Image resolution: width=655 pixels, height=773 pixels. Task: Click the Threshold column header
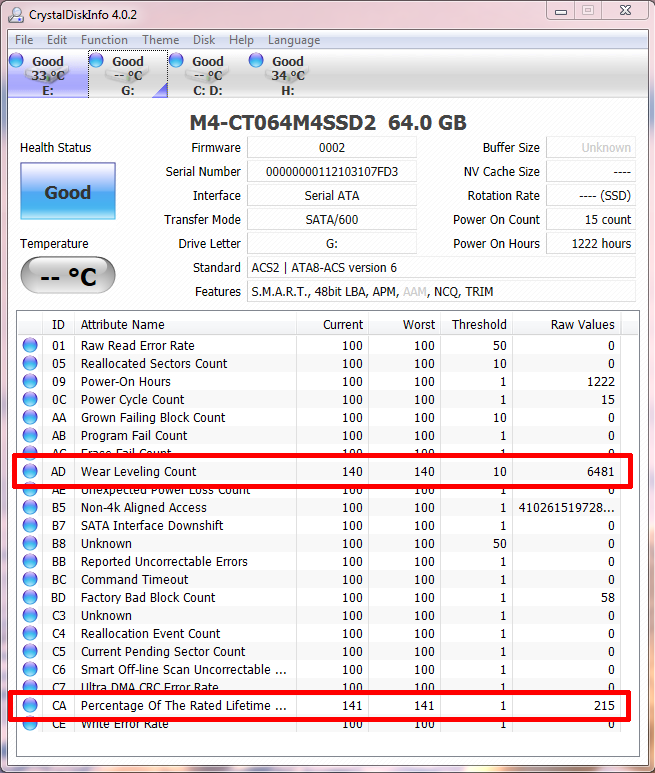(477, 324)
